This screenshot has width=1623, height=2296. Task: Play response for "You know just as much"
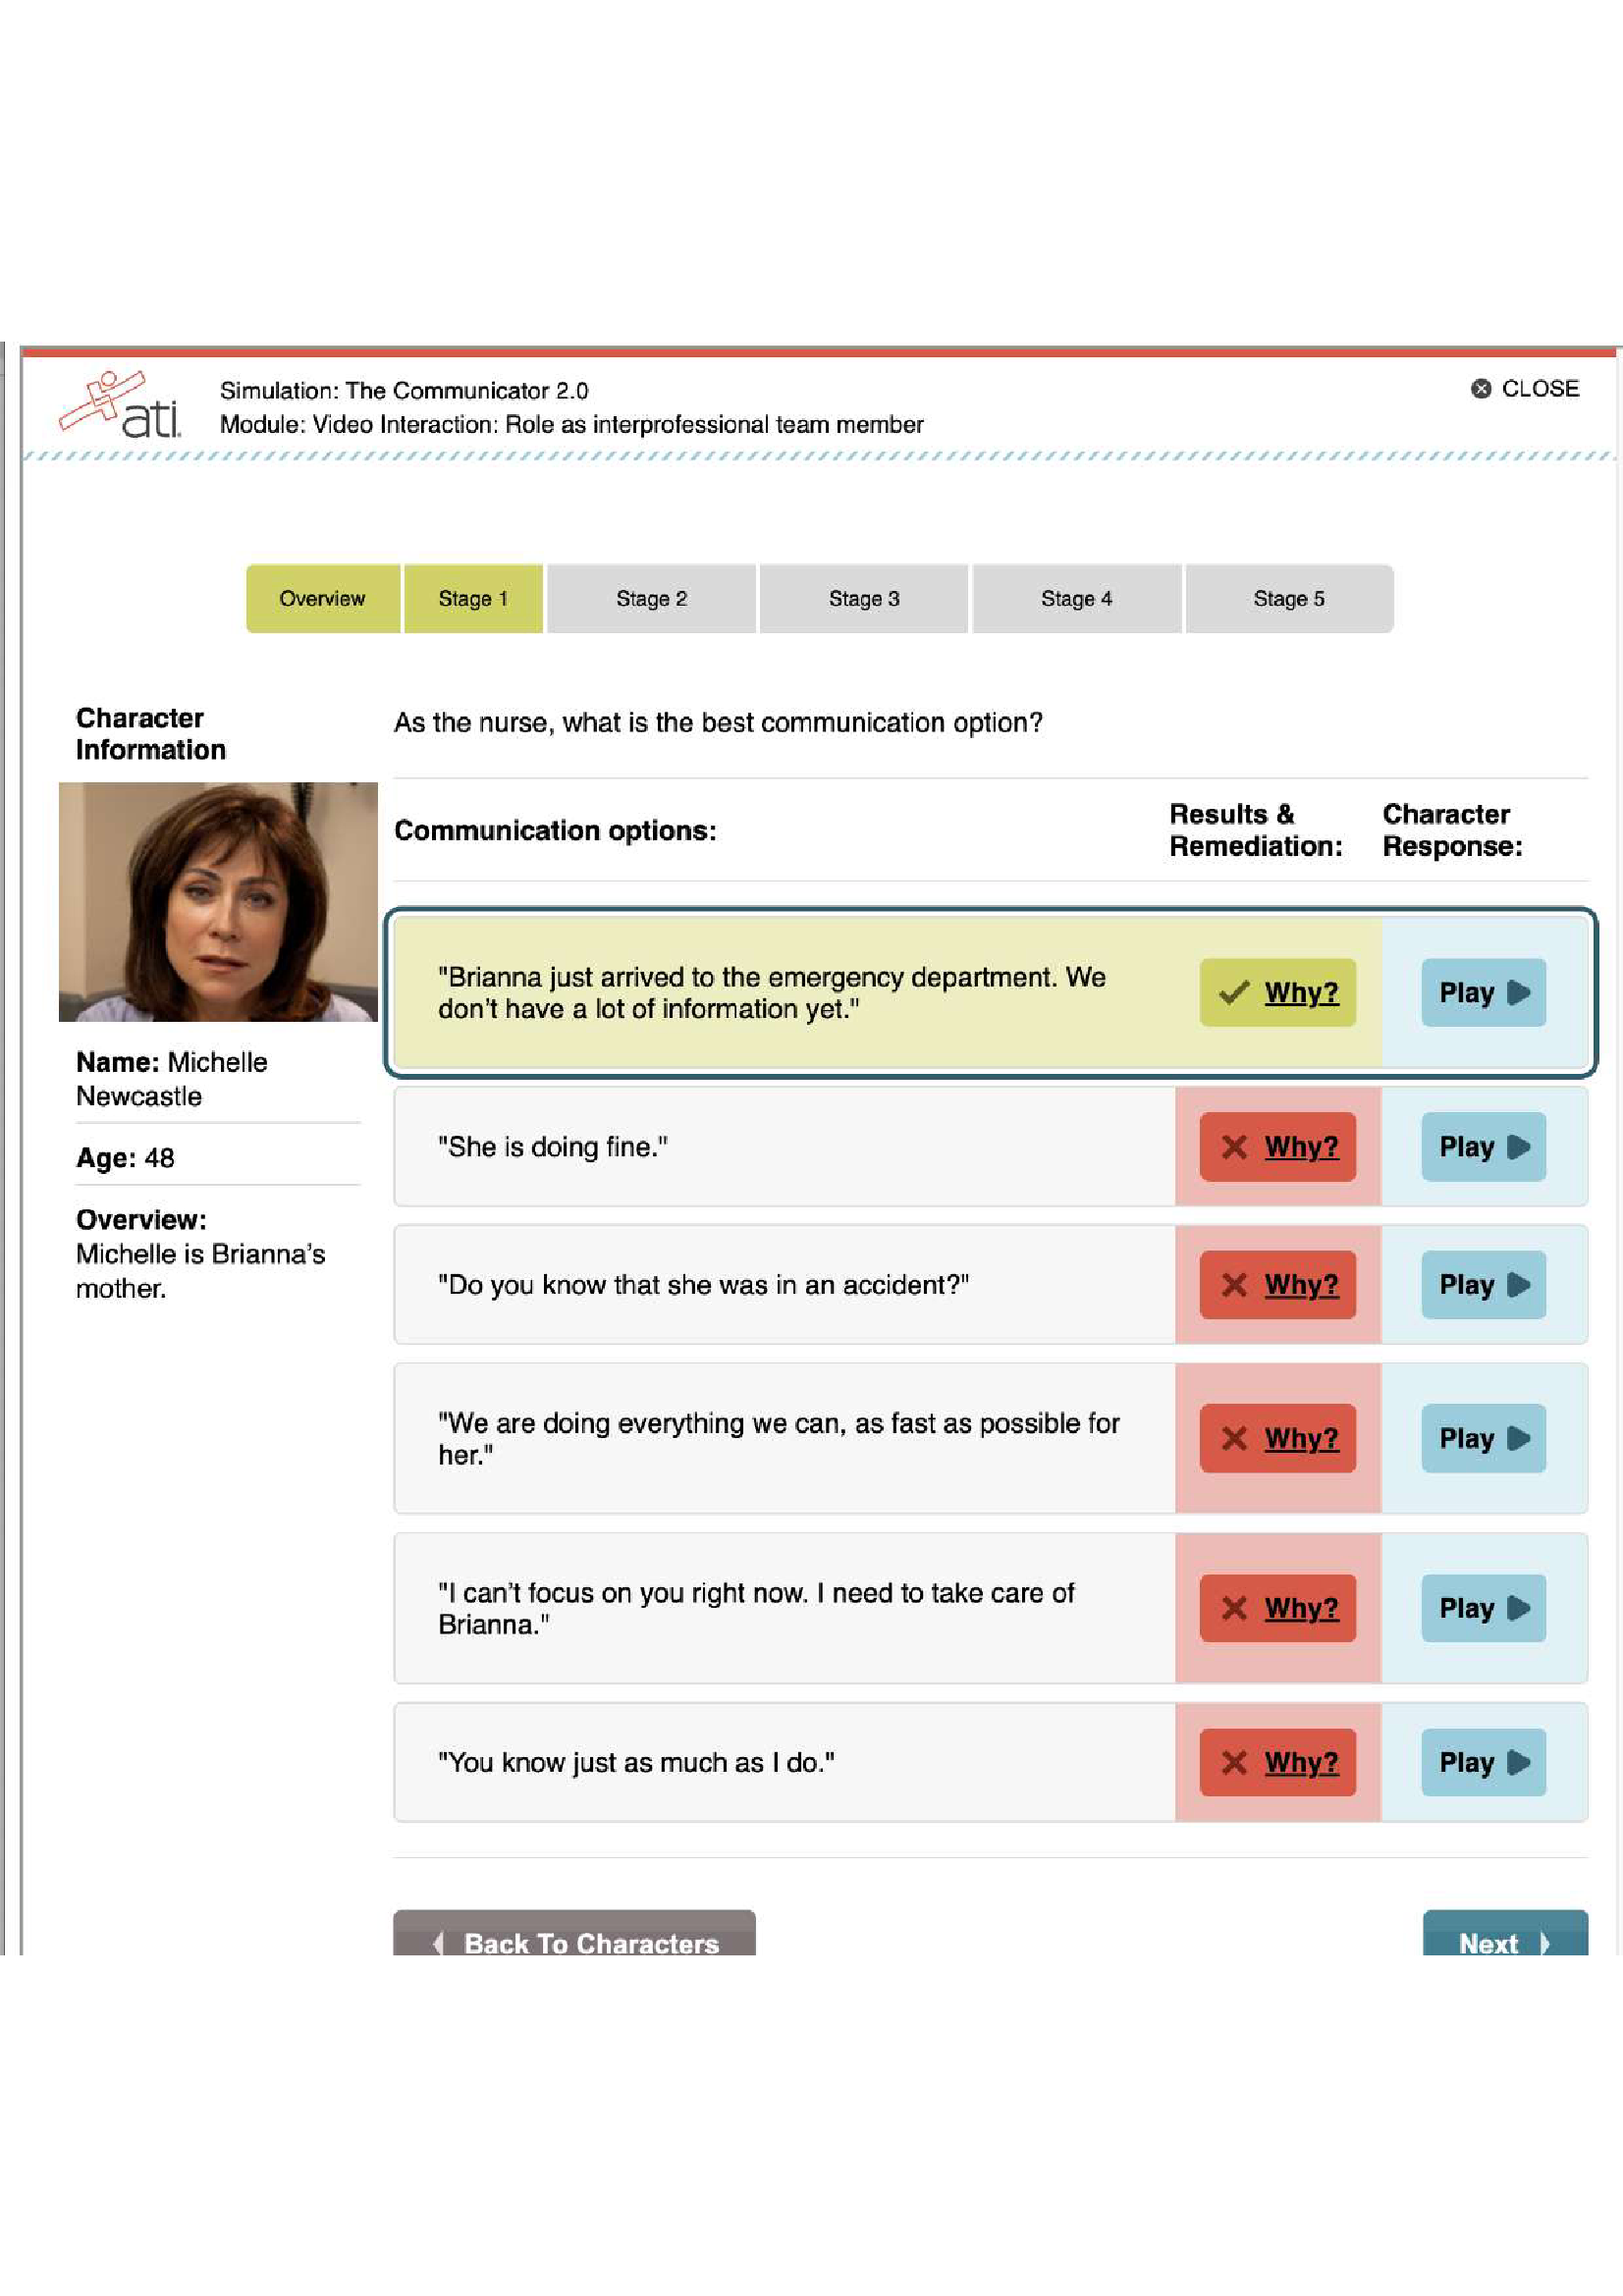pyautogui.click(x=1483, y=1762)
